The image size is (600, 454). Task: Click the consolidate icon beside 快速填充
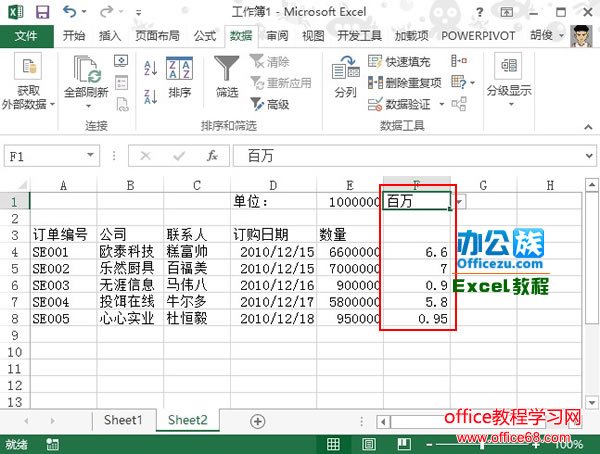459,60
